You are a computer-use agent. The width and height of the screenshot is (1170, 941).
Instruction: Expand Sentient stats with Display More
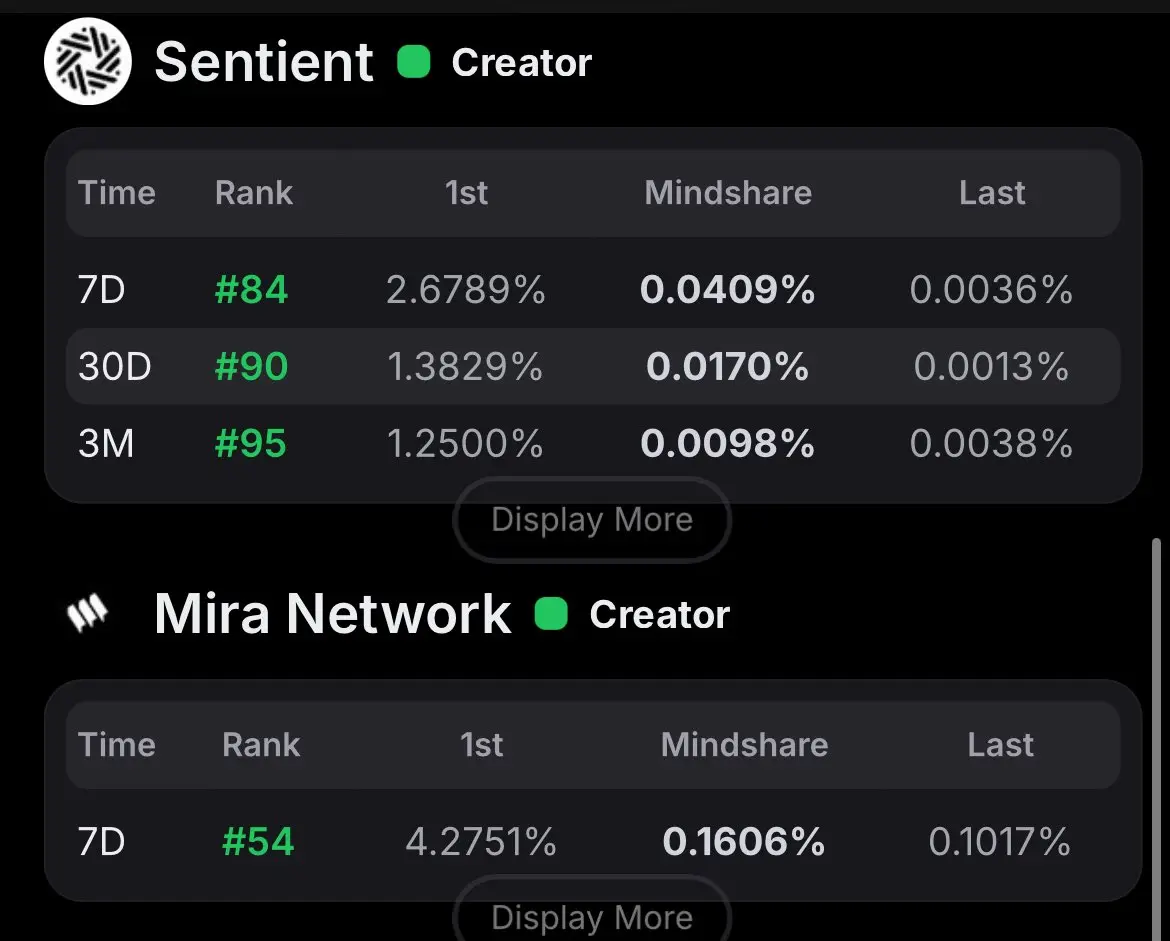(x=592, y=519)
